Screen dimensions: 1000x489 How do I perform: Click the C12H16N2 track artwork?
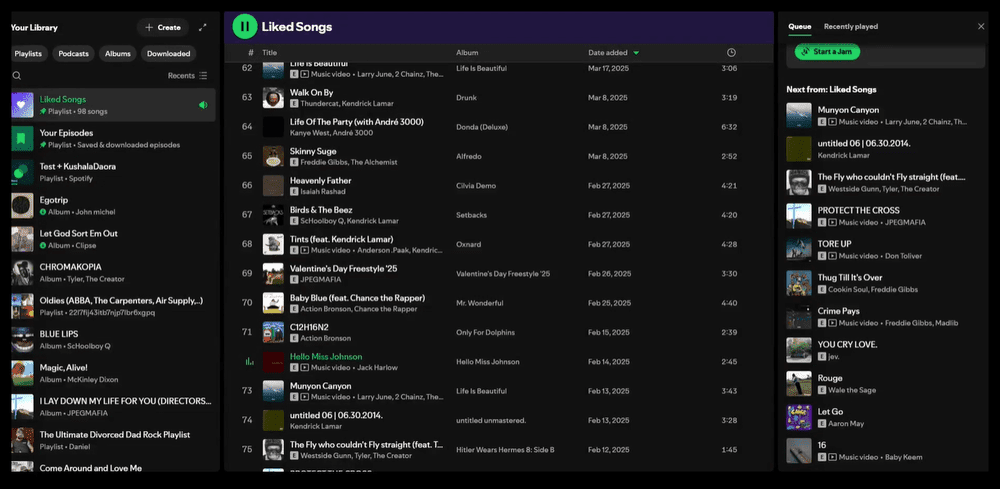click(273, 332)
